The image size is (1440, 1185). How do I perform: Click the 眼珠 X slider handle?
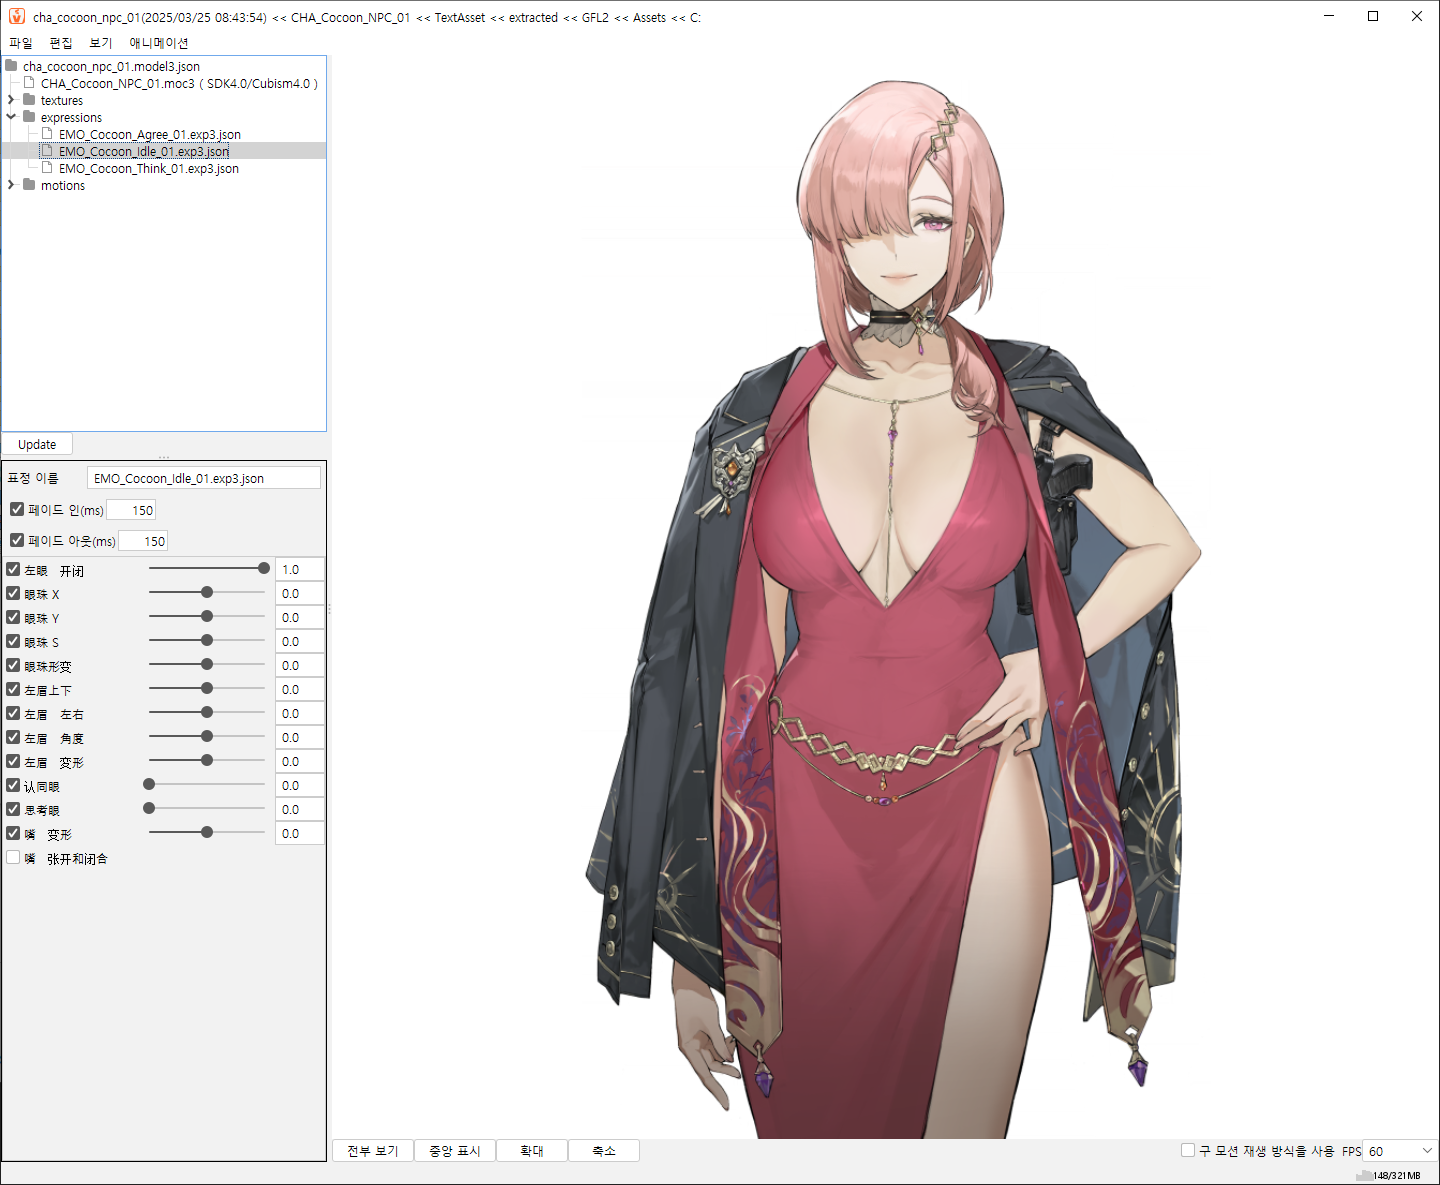tap(207, 593)
